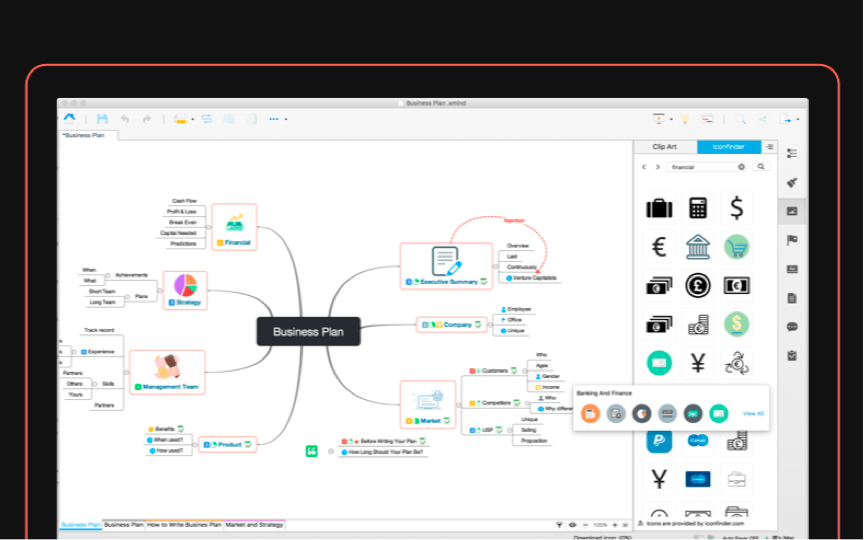Click the financial search input field
The image size is (864, 540).
point(702,167)
